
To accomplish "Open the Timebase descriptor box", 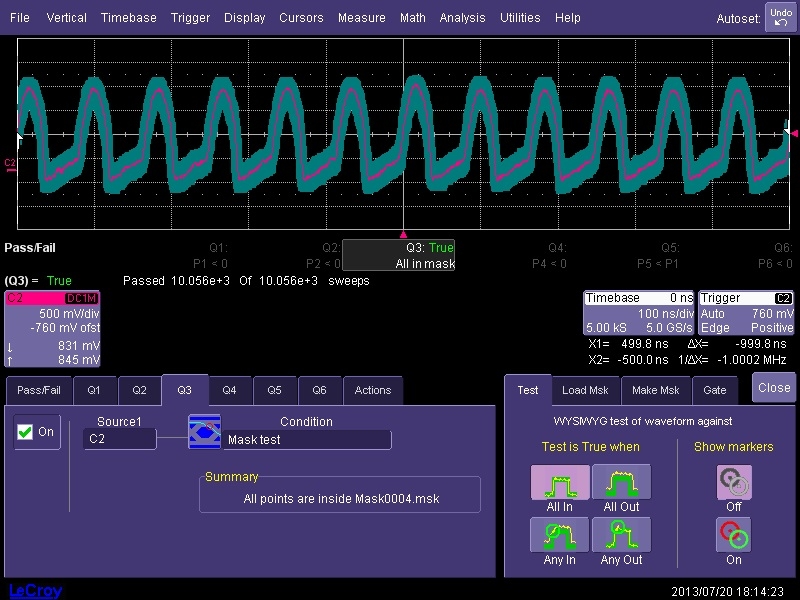I will pyautogui.click(x=638, y=313).
